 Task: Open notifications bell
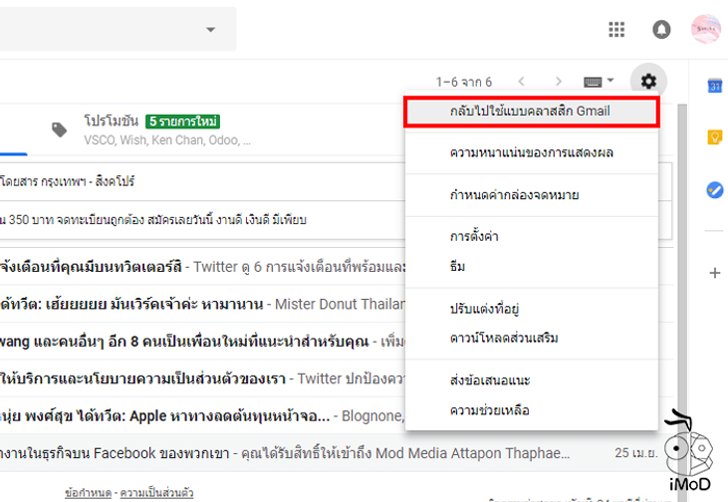[661, 30]
